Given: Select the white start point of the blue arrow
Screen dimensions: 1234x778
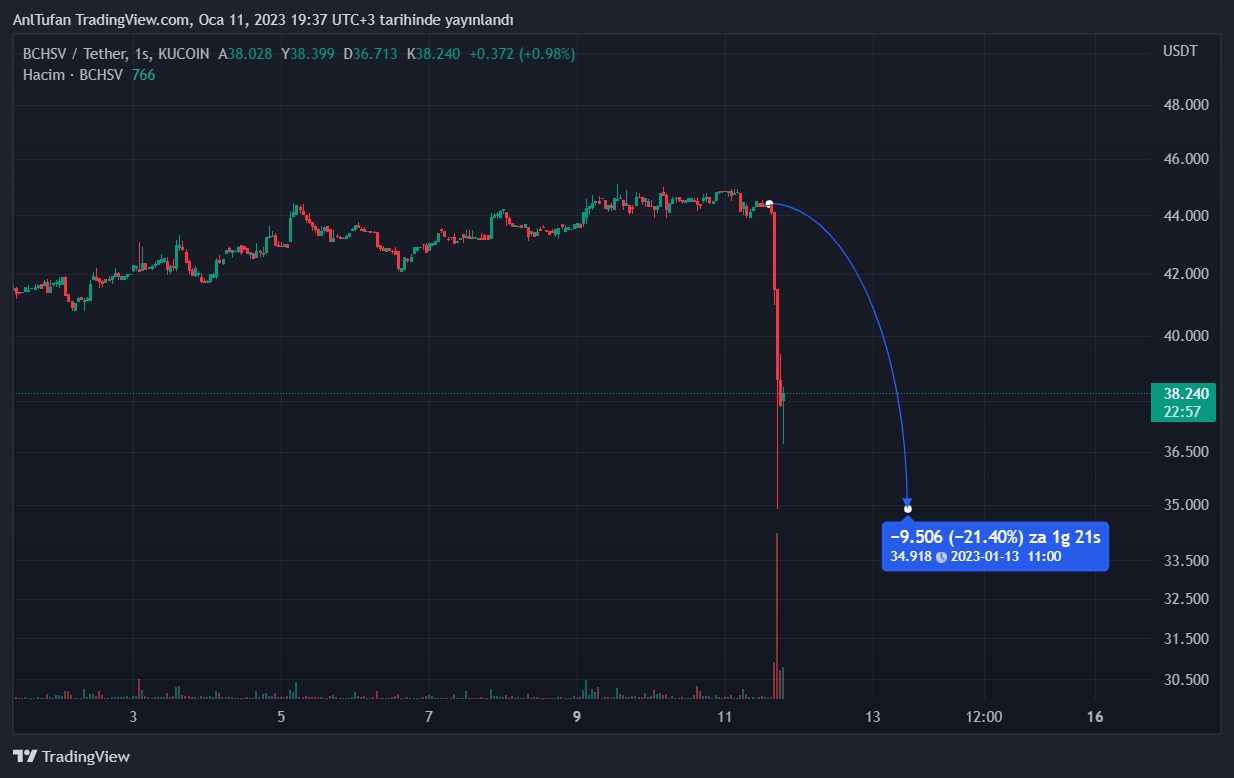Looking at the screenshot, I should pos(769,204).
